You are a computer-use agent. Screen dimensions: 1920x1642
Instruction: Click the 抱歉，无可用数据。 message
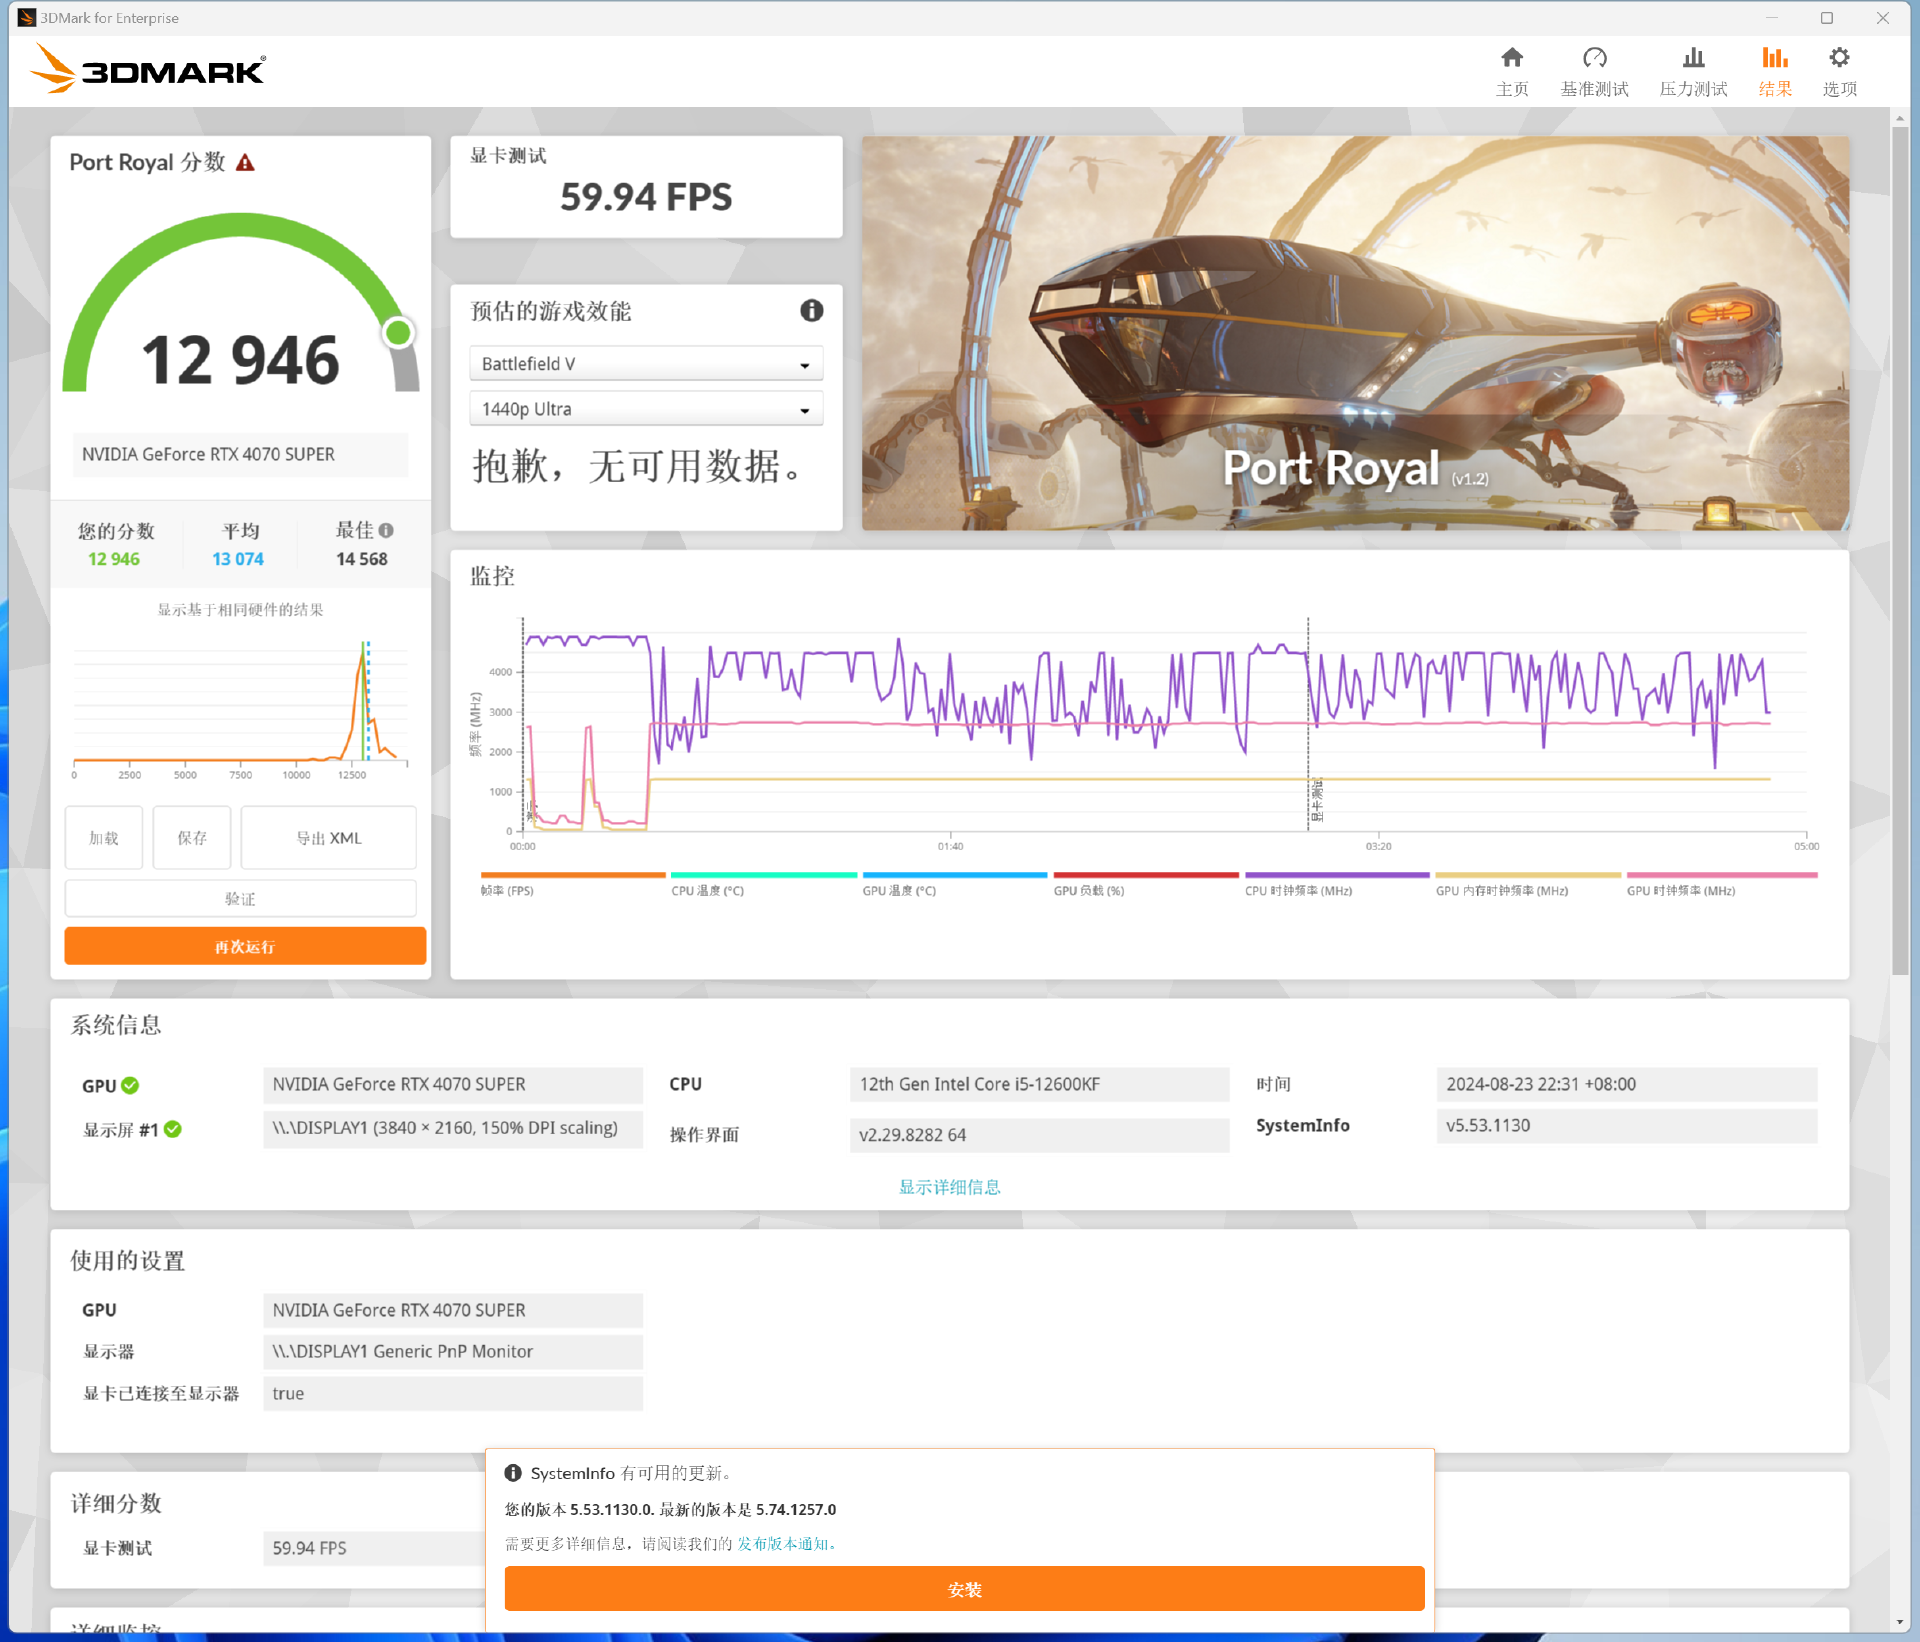638,466
